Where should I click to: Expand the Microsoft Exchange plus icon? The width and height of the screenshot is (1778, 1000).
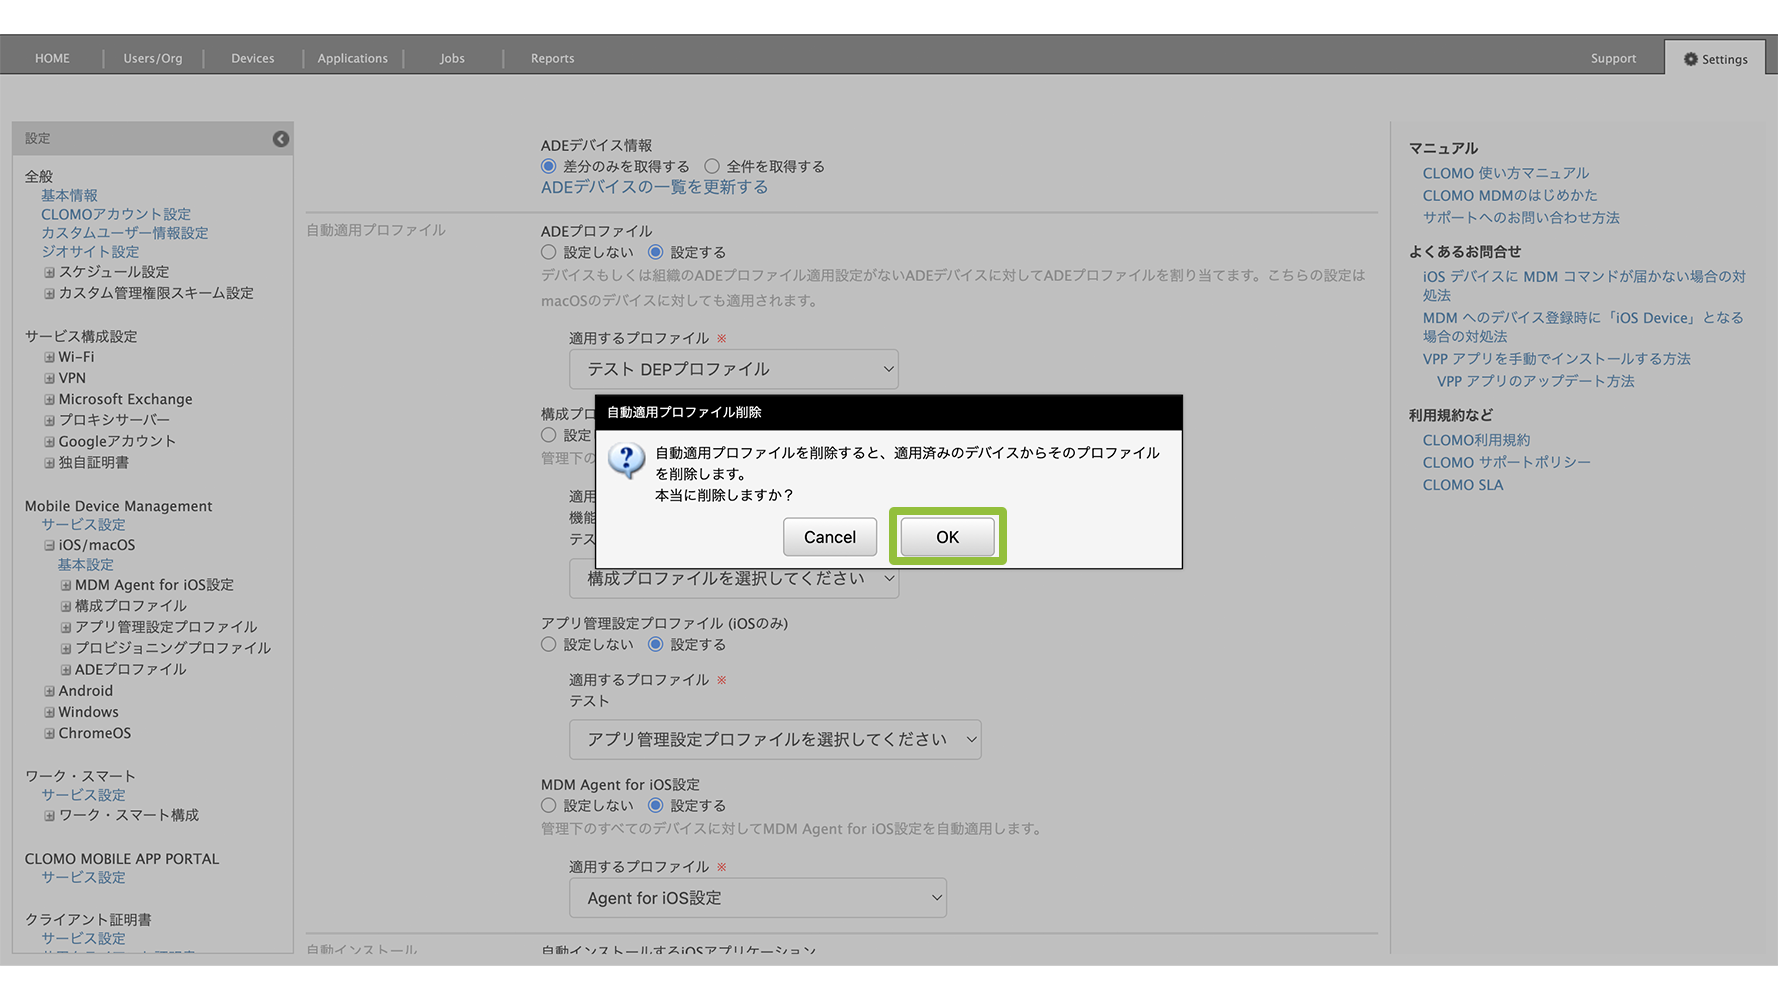coord(49,399)
